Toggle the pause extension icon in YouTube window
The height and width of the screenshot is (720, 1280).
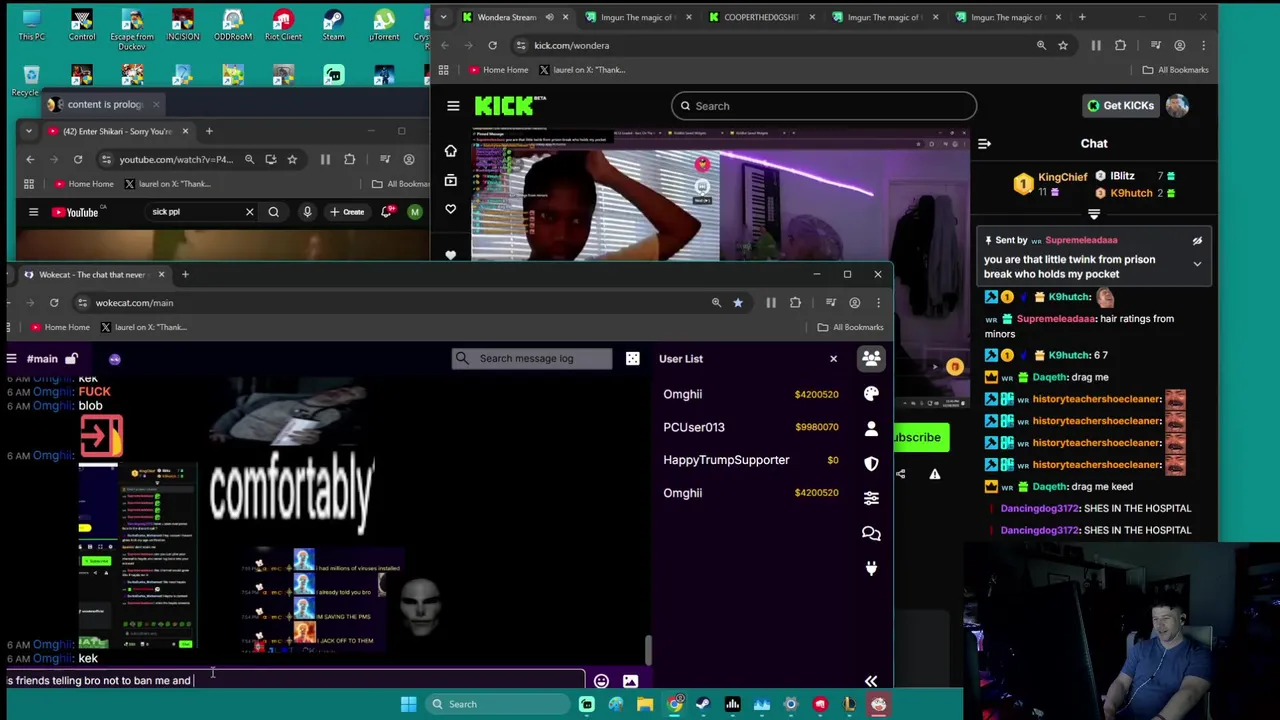[325, 159]
